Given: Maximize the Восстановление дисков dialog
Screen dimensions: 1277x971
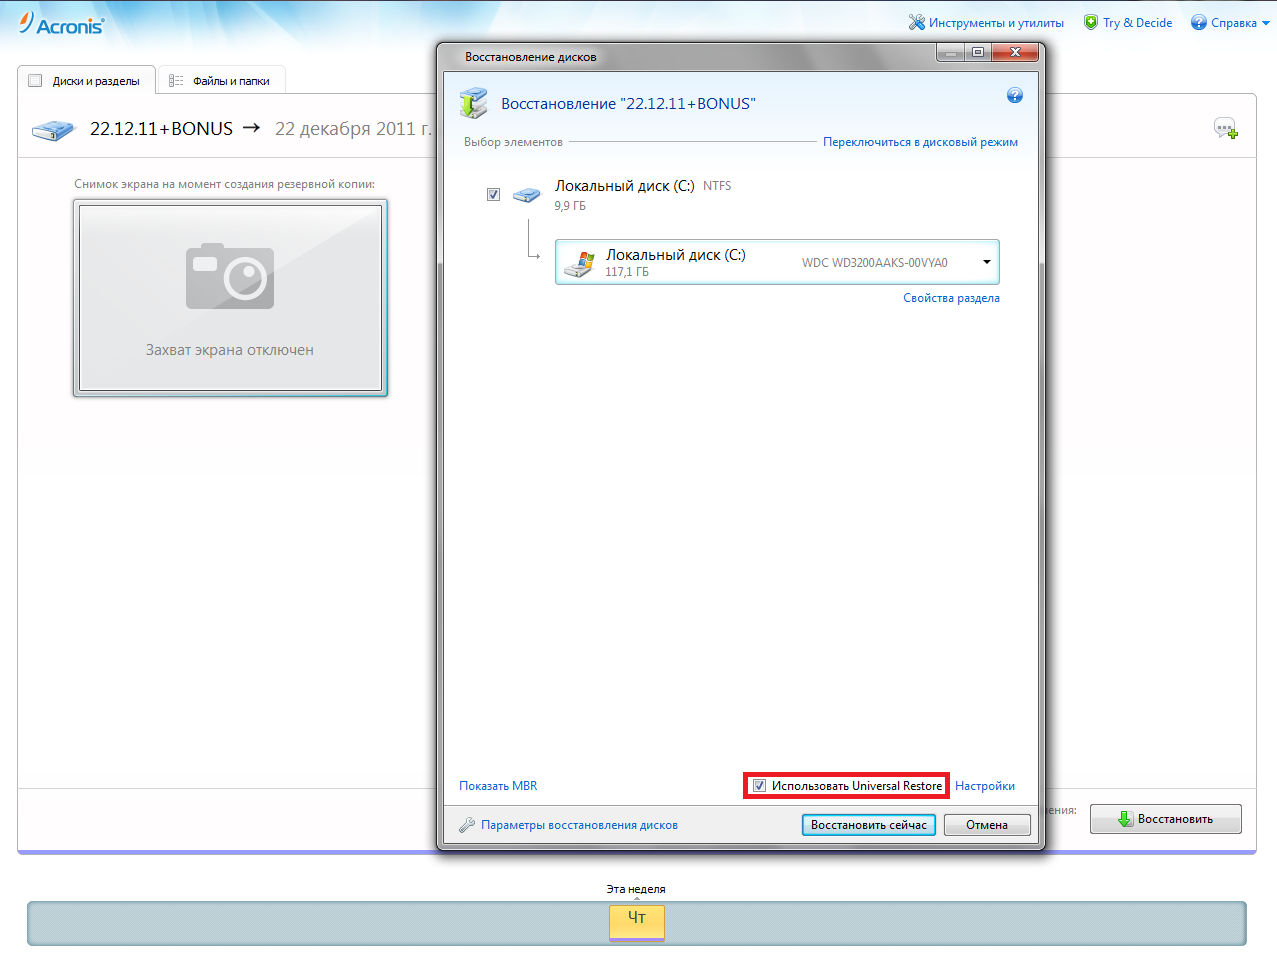Looking at the screenshot, I should [978, 52].
